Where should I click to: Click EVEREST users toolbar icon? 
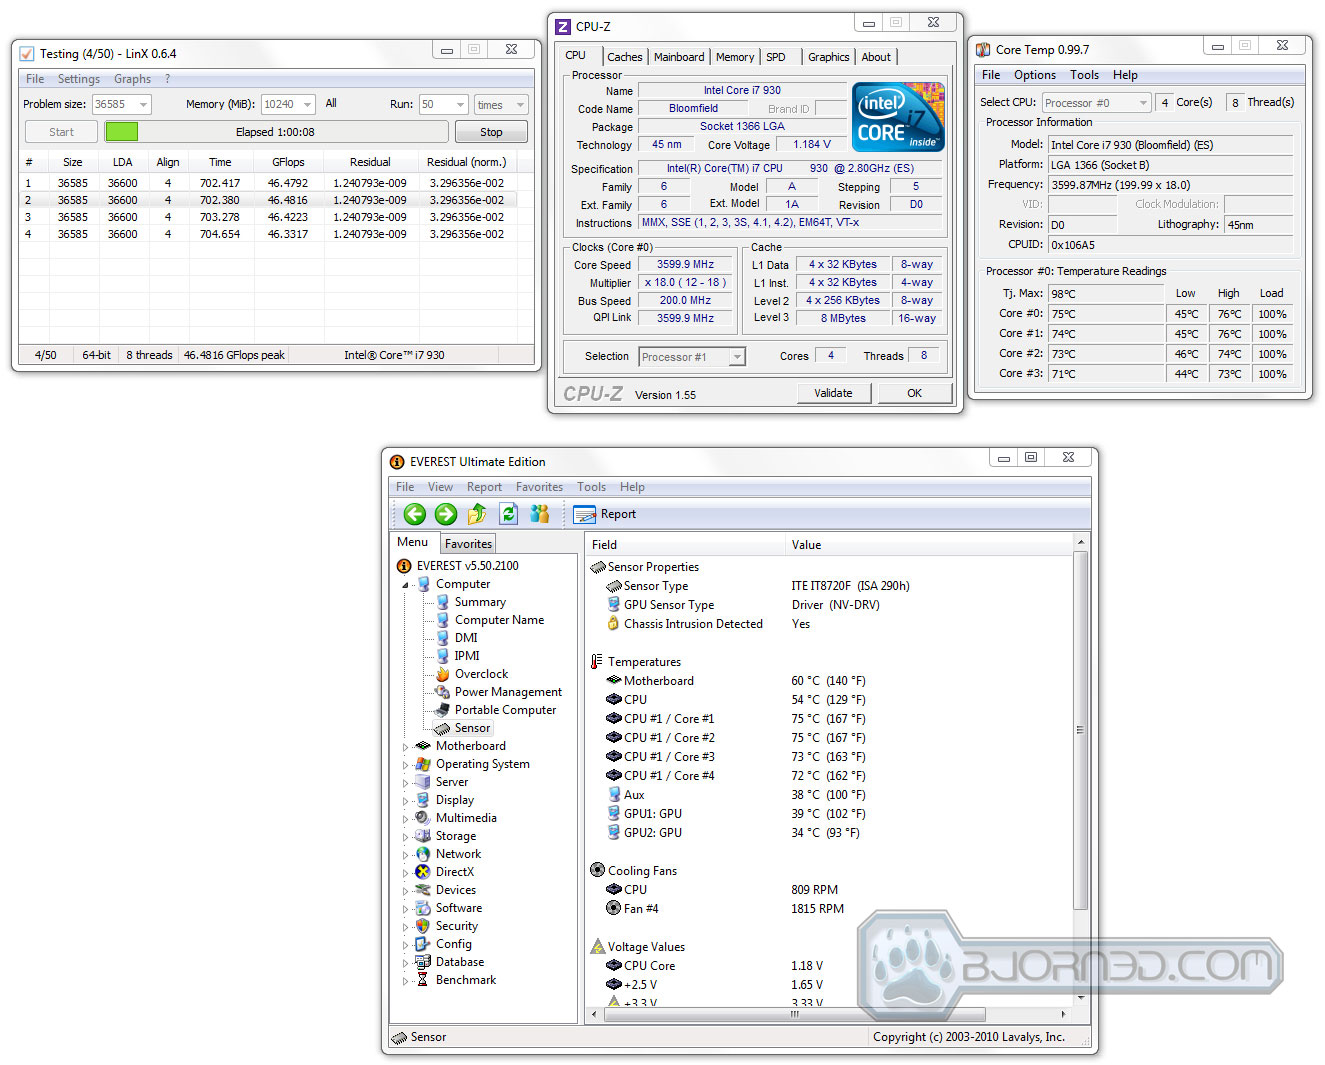click(x=540, y=514)
